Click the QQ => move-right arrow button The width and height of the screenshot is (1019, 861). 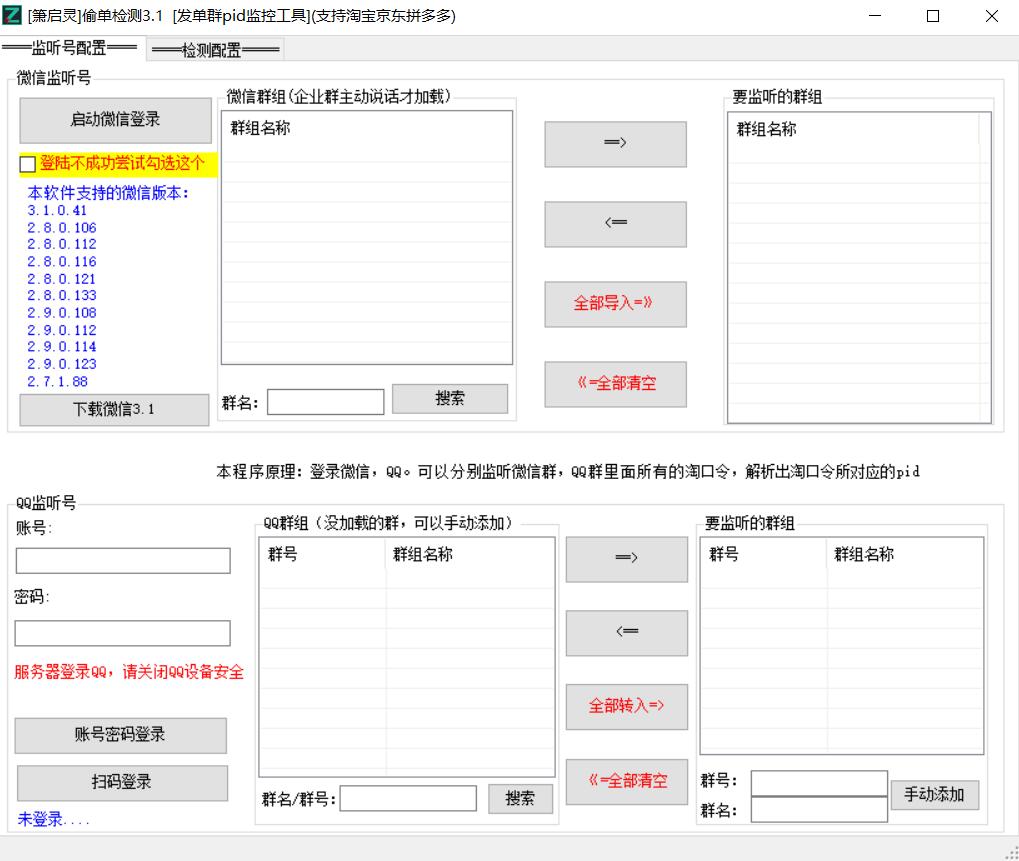click(626, 559)
